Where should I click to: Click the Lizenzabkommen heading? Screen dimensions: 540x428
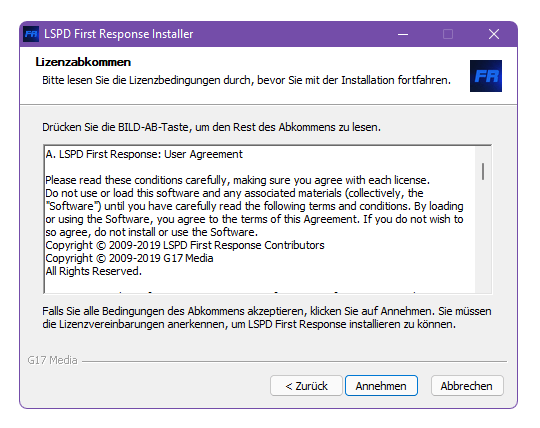(x=83, y=62)
